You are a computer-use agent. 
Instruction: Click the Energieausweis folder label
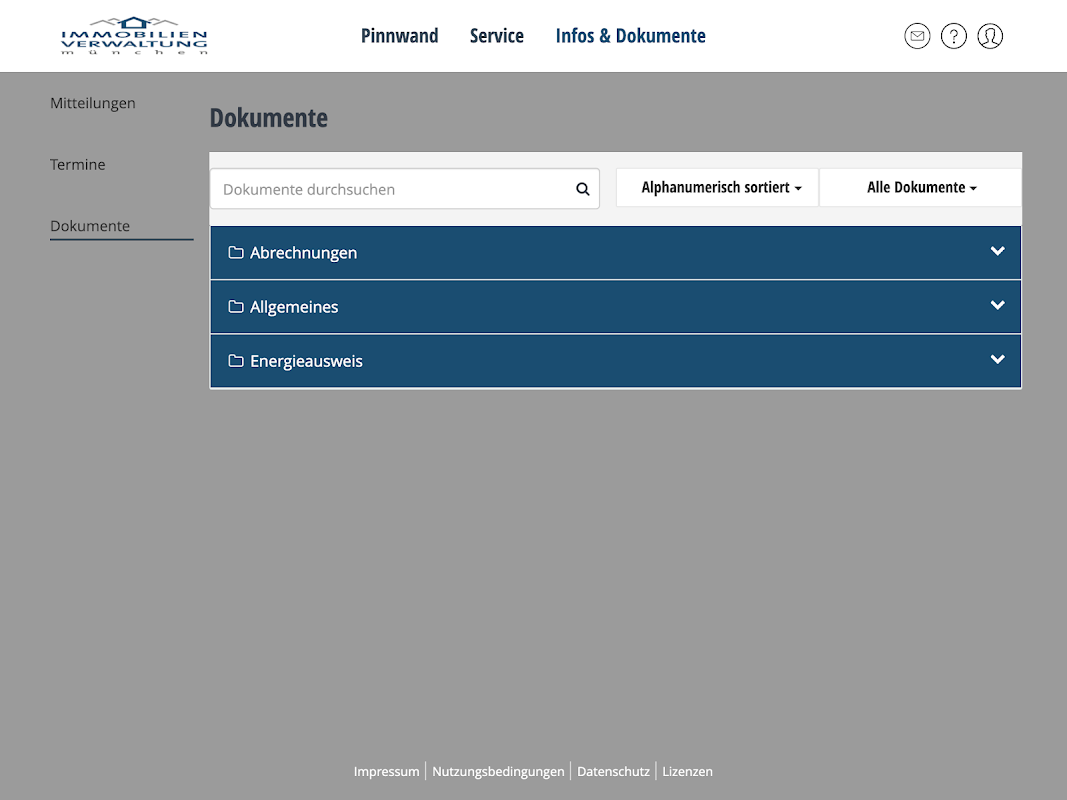pos(306,361)
